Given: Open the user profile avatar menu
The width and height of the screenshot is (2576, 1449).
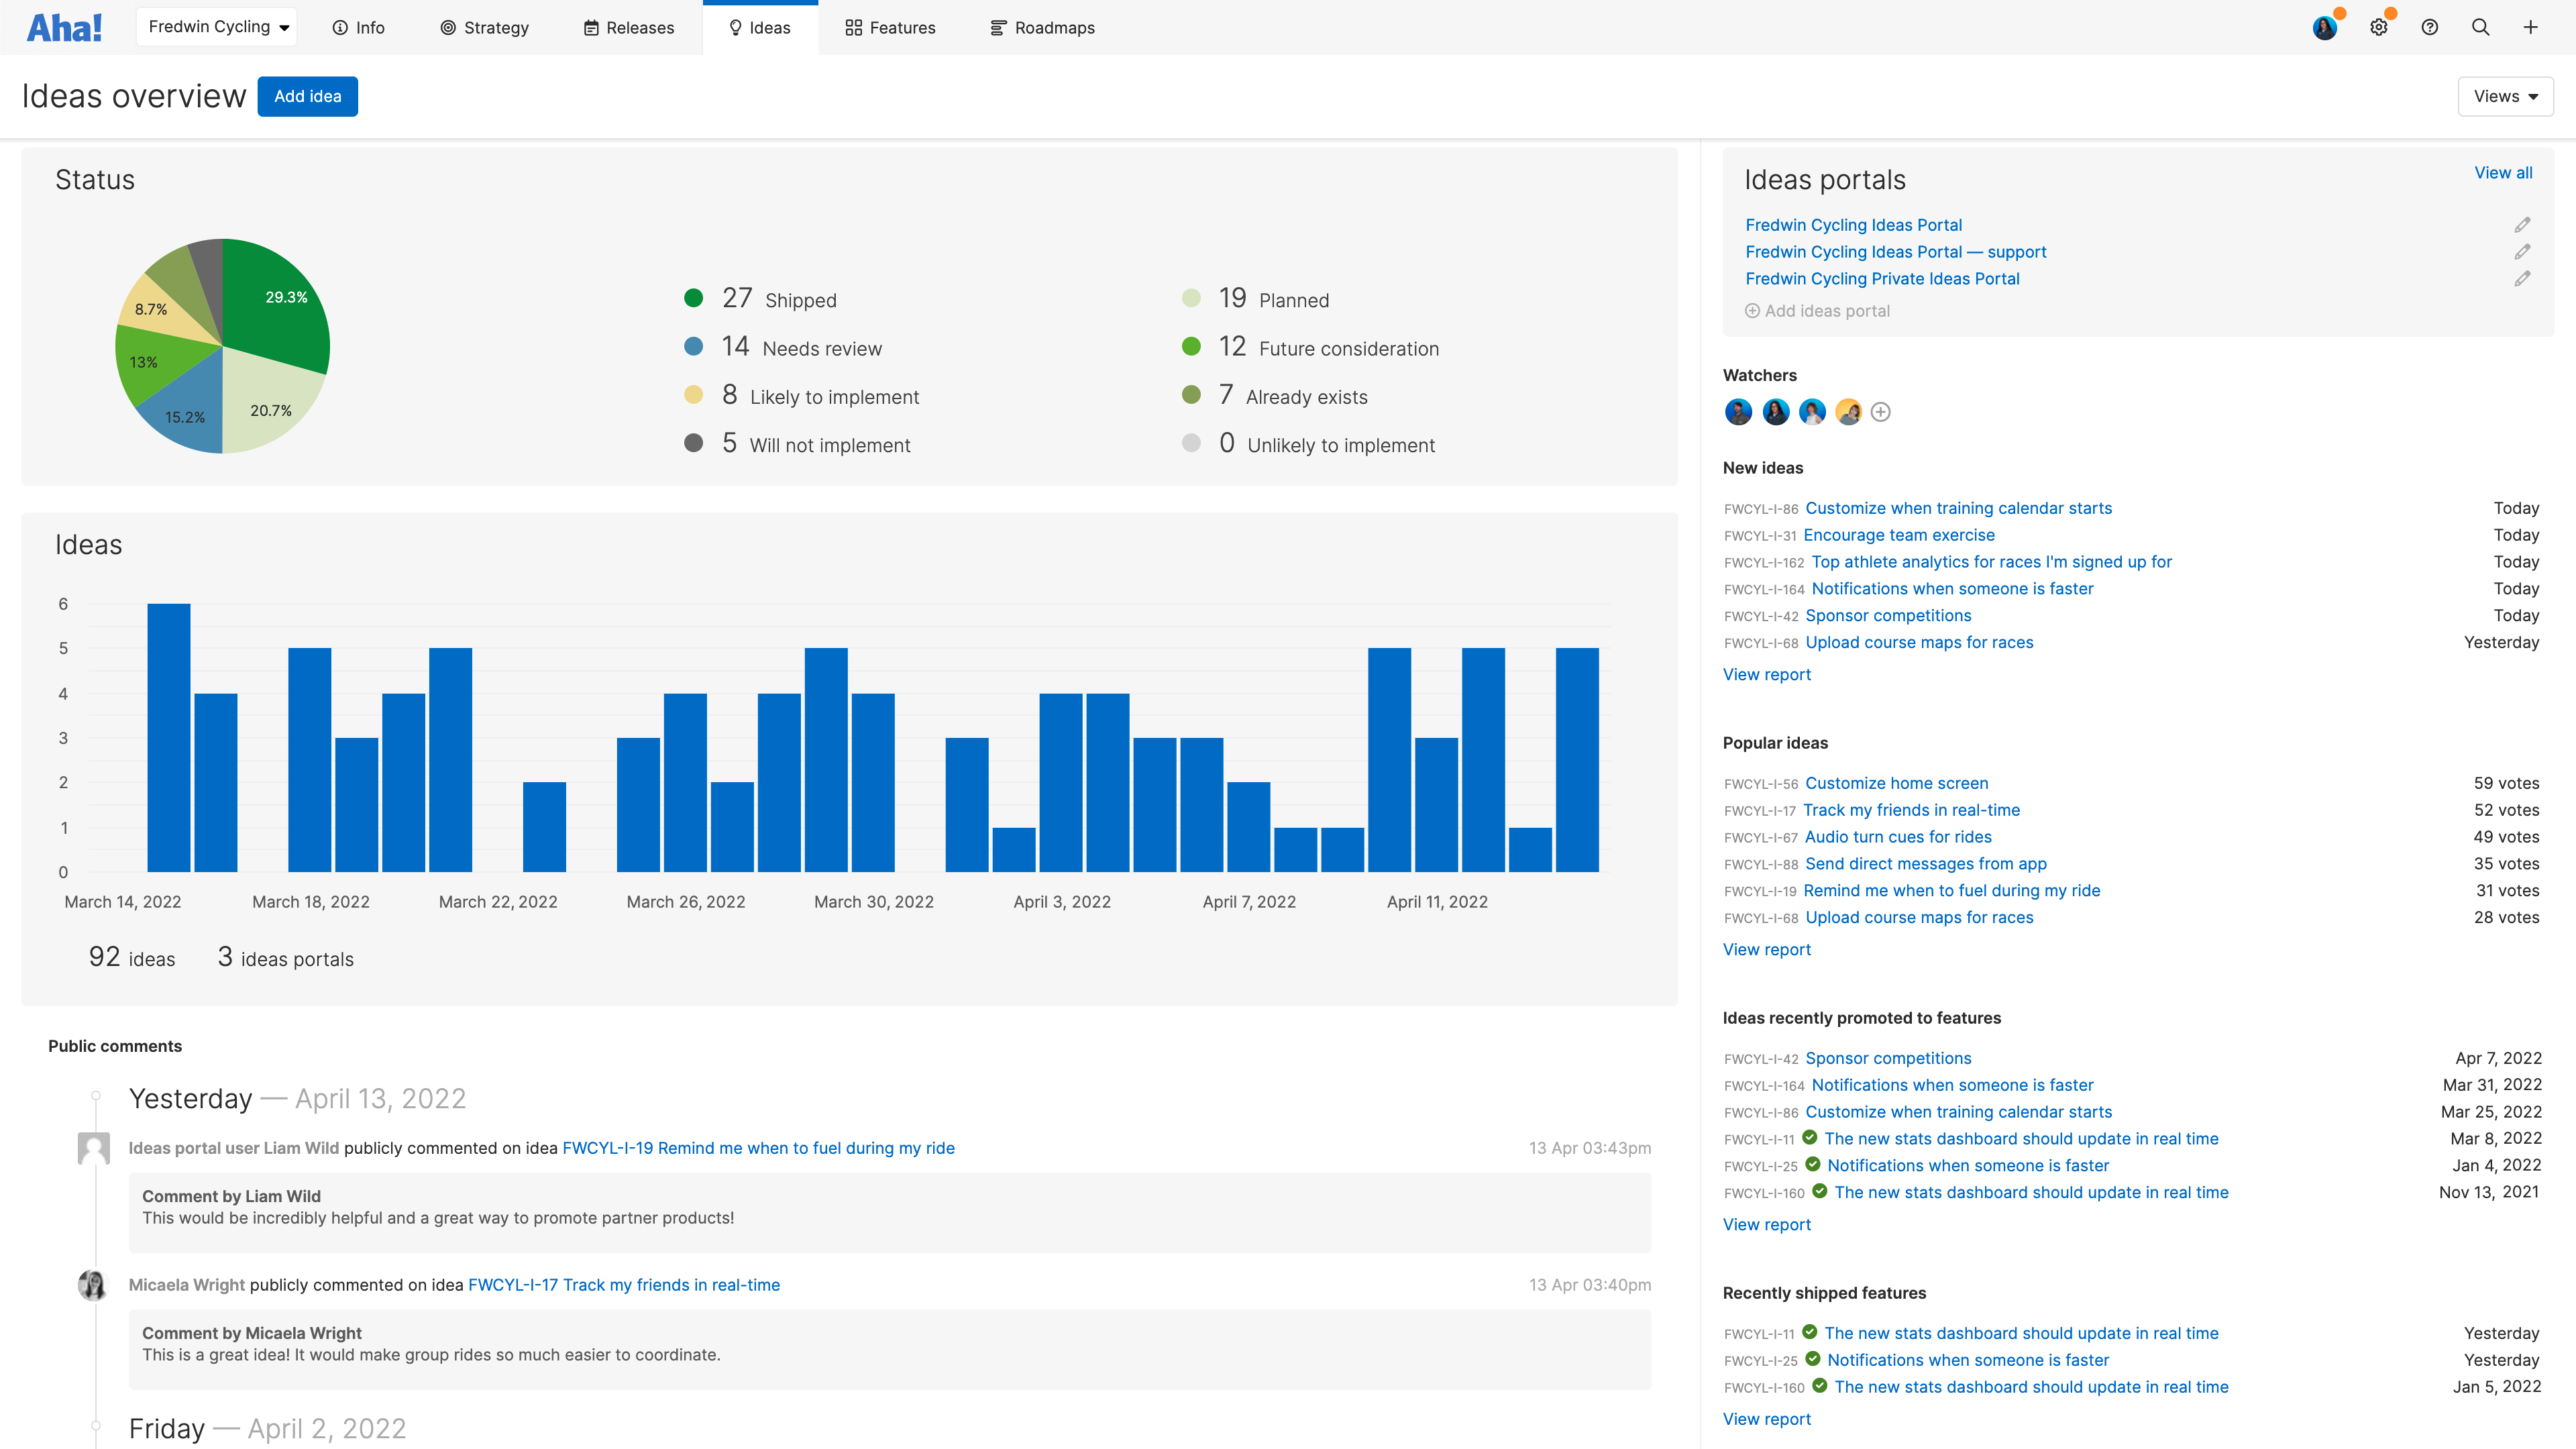Looking at the screenshot, I should click(2324, 27).
